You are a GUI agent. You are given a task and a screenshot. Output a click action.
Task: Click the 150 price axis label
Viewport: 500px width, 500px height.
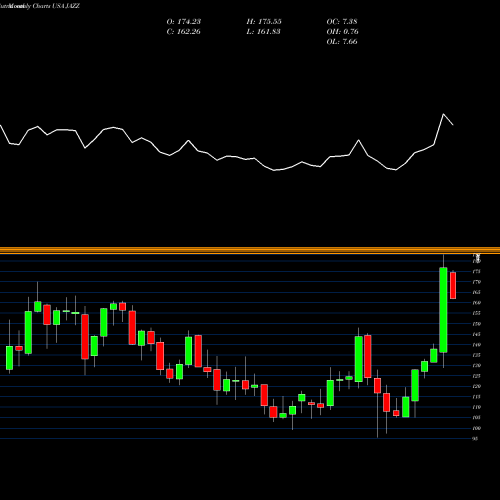477,324
